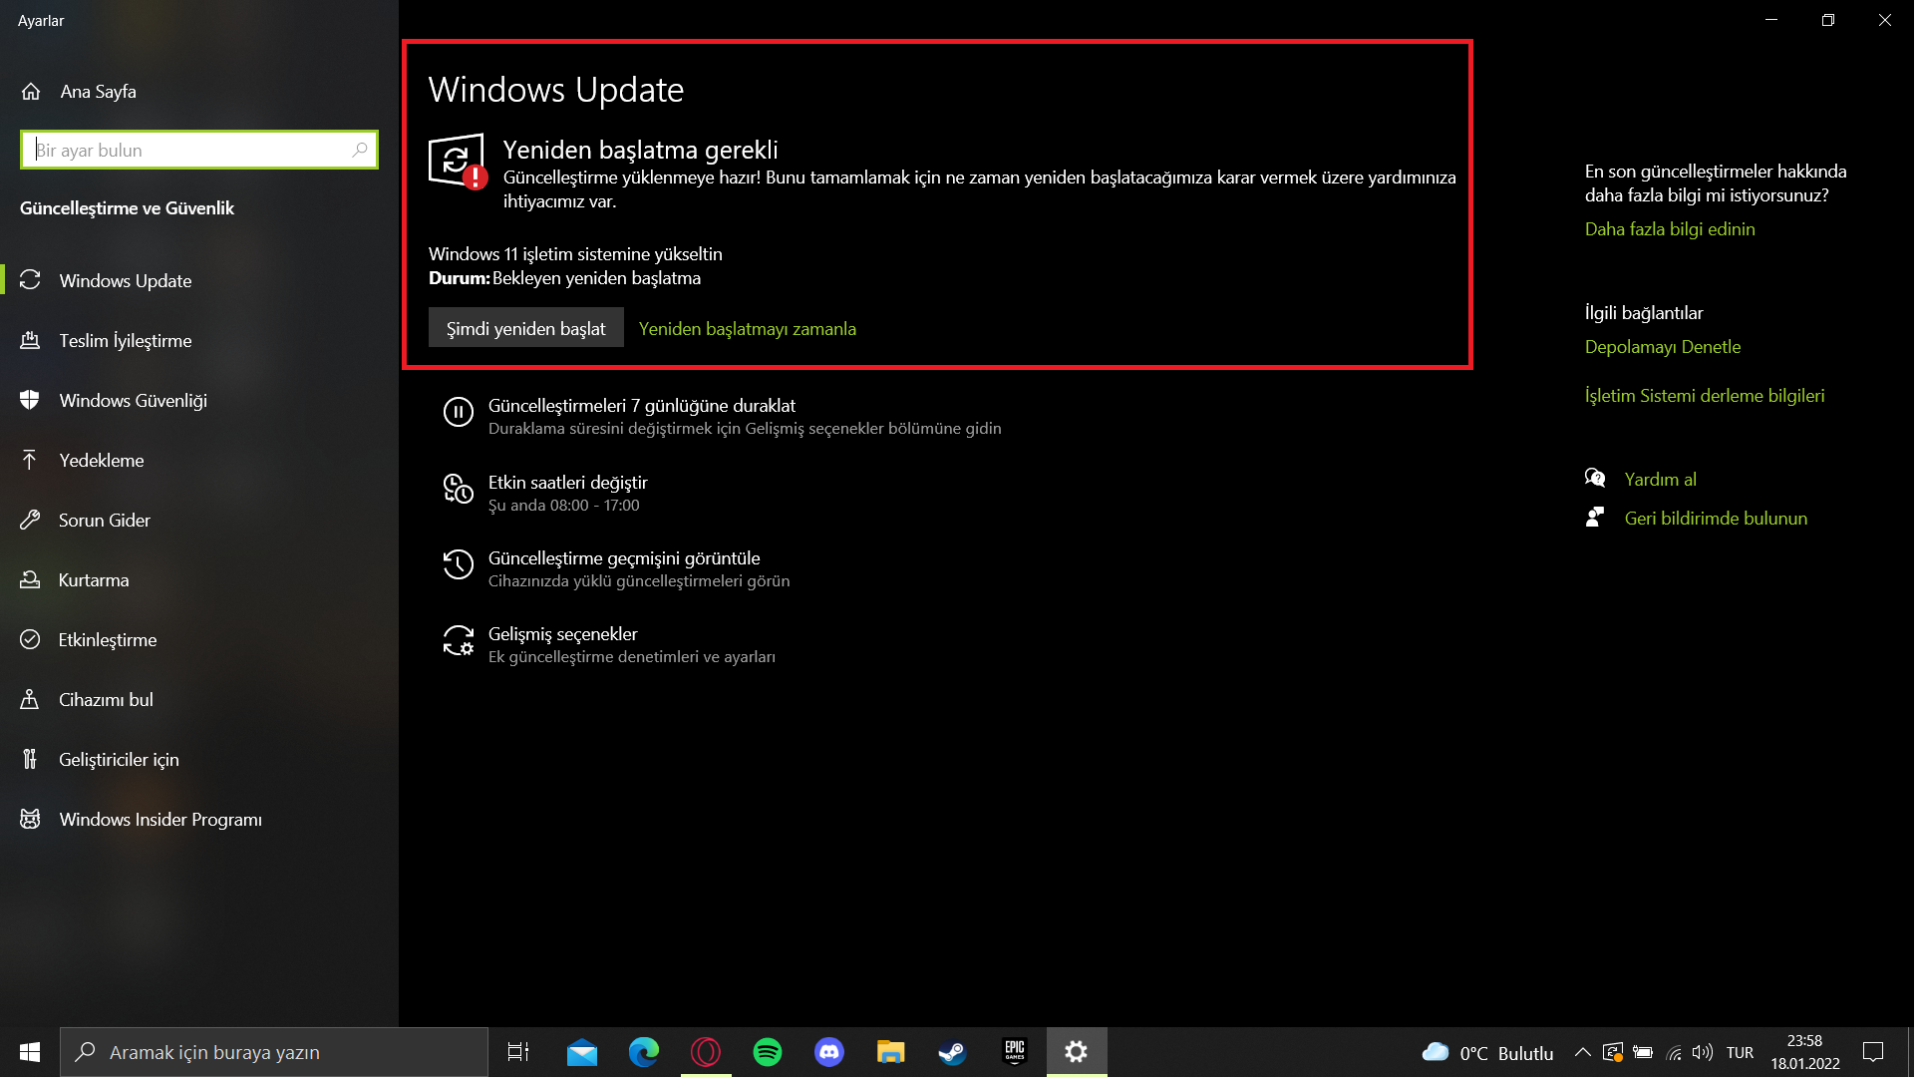Viewport: 1920px width, 1079px height.
Task: Open Epic Games Launcher from taskbar
Action: pyautogui.click(x=1017, y=1054)
